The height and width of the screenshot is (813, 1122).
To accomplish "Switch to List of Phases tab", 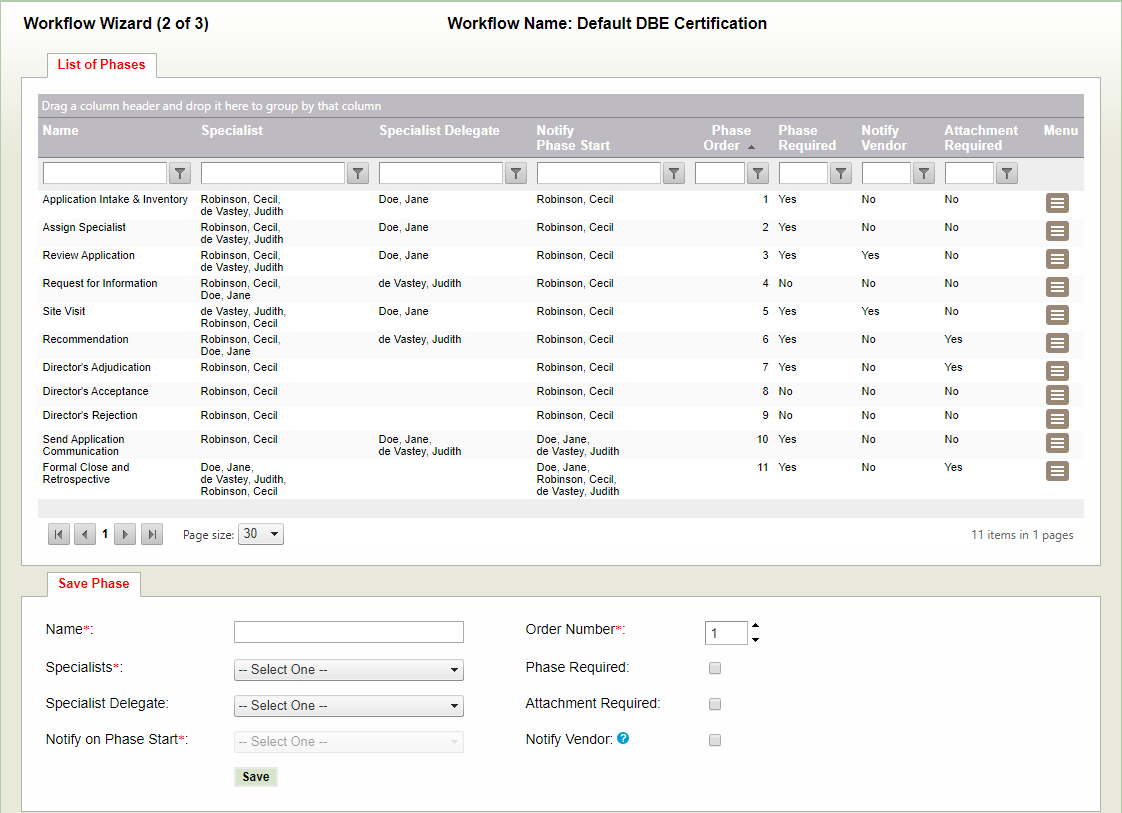I will pyautogui.click(x=101, y=65).
